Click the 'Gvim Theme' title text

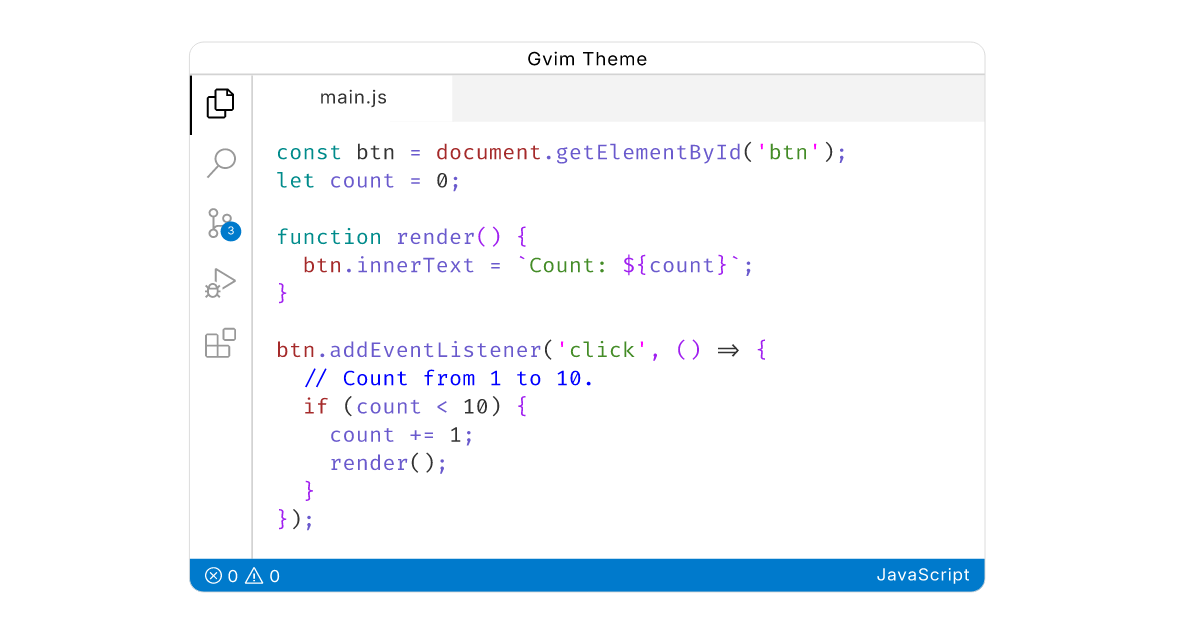pos(587,59)
